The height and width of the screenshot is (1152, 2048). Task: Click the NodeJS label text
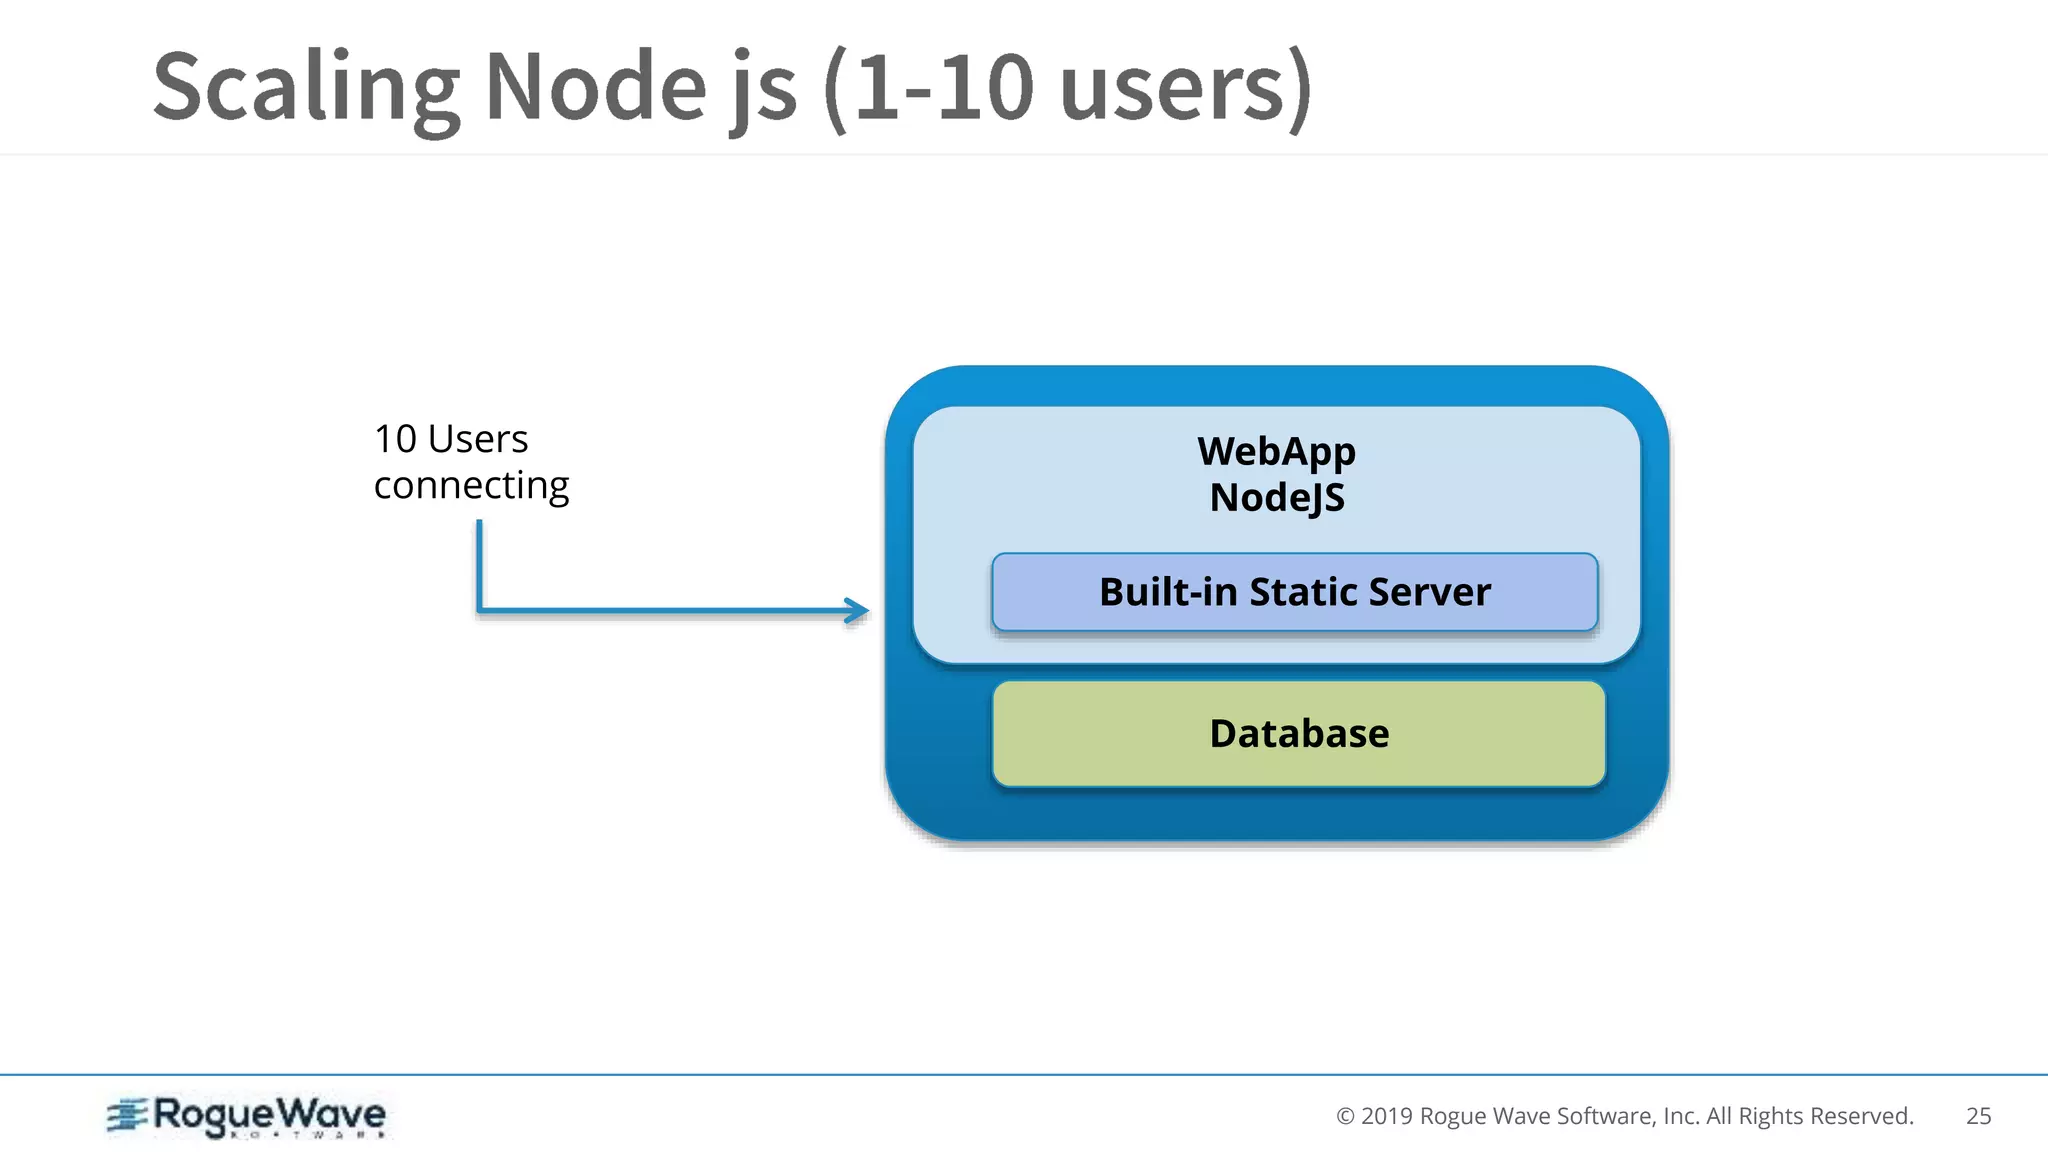(1276, 498)
